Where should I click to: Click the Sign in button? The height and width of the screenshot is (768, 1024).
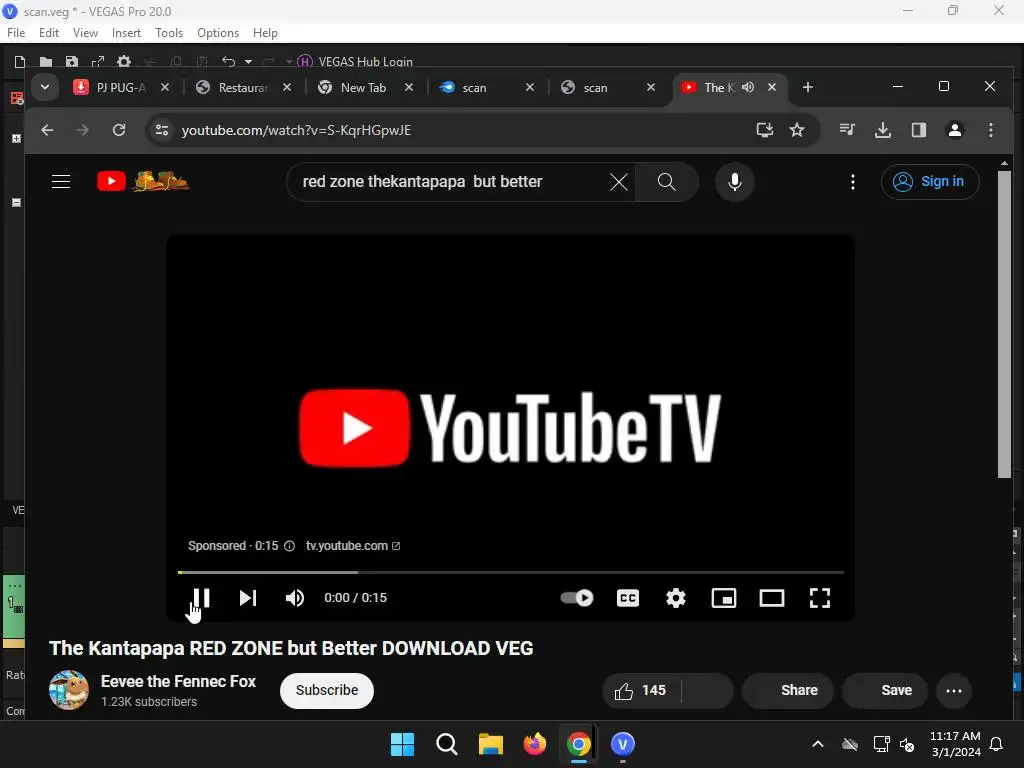[x=930, y=182]
